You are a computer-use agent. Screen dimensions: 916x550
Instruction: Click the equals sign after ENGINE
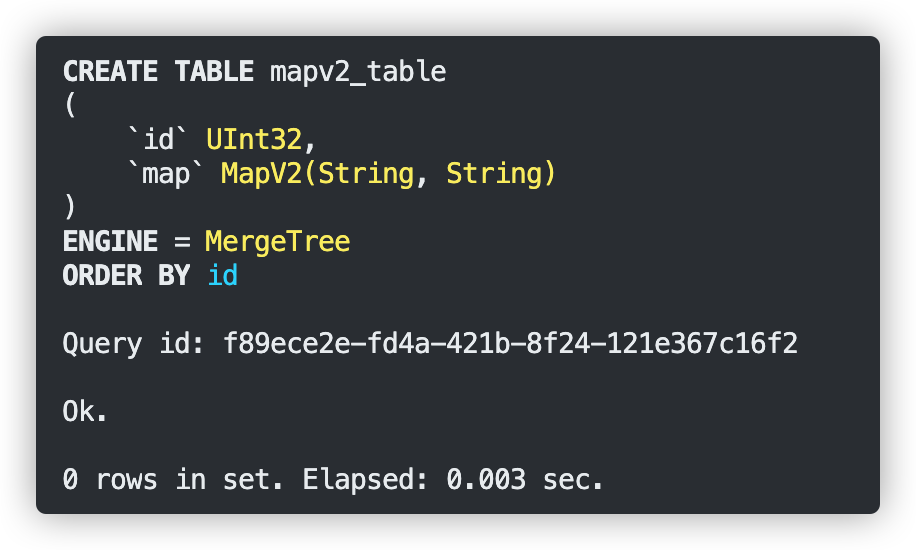[x=182, y=242]
